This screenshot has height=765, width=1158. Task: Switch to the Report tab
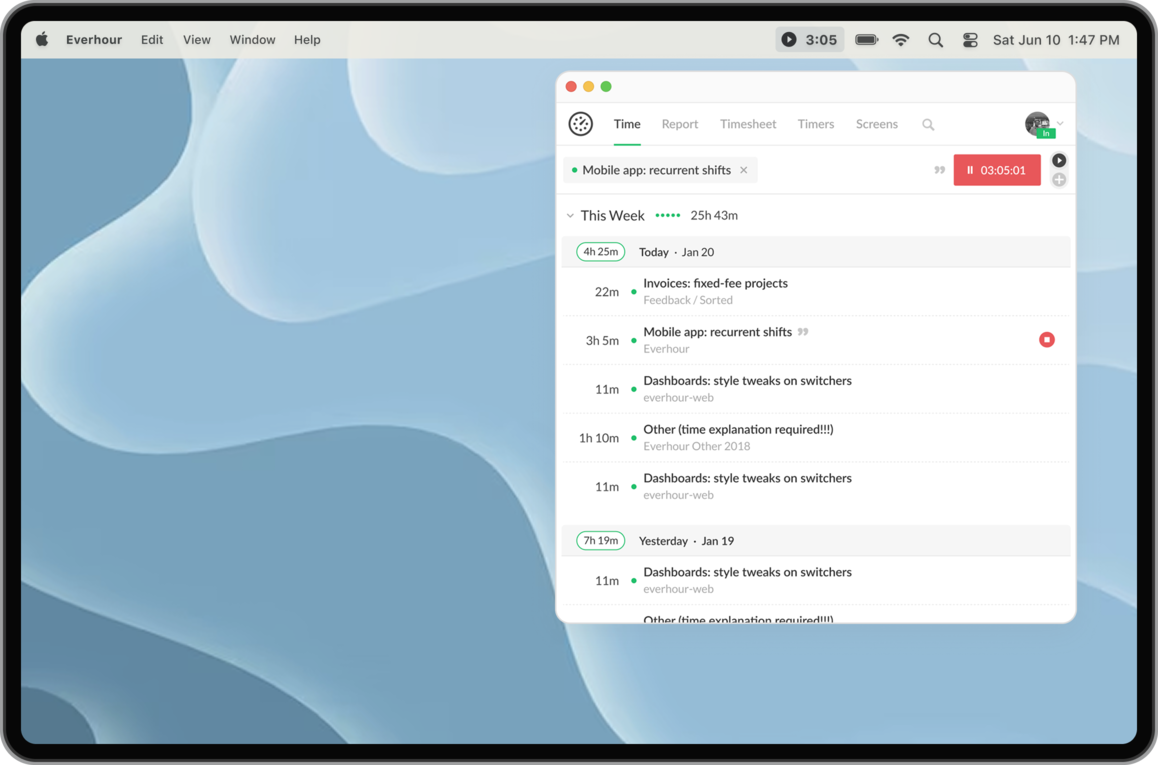tap(680, 123)
